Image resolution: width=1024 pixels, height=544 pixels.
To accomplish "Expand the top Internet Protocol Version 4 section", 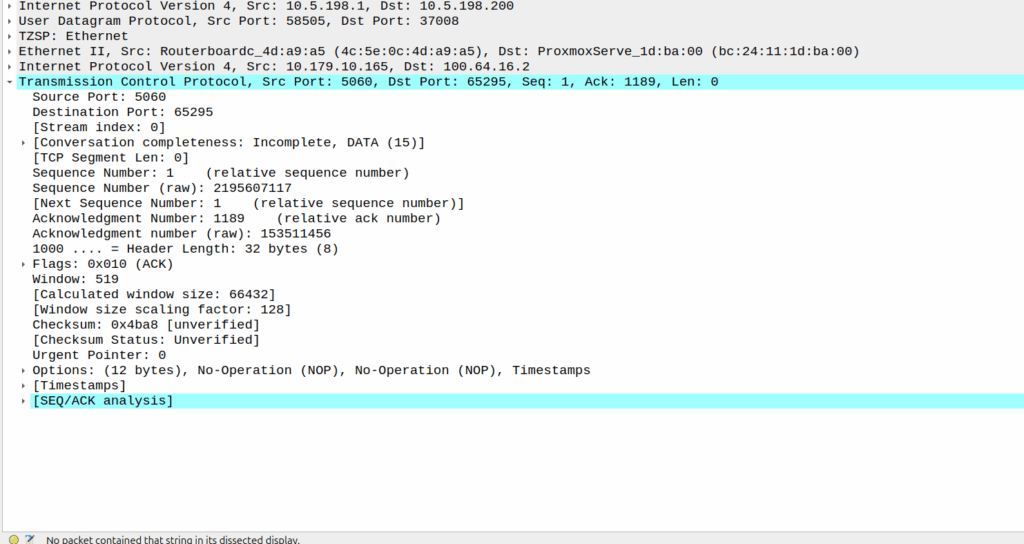I will (9, 6).
